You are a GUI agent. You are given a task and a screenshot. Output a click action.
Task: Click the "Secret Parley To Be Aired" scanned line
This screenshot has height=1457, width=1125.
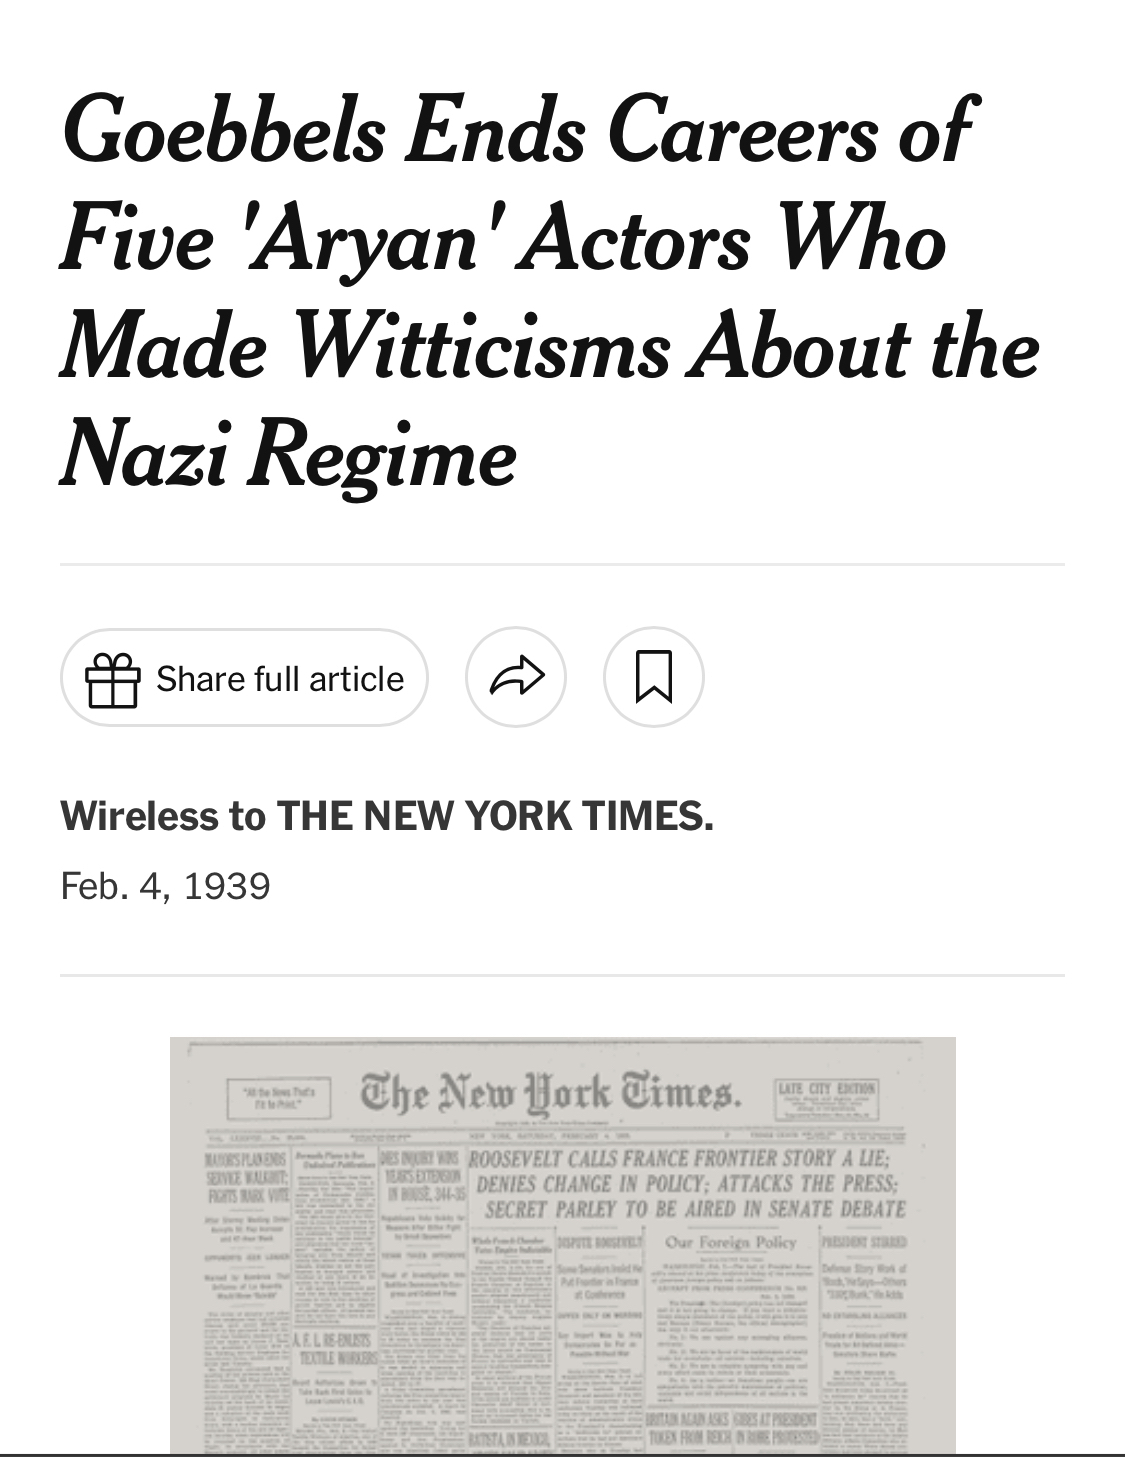pos(694,1209)
